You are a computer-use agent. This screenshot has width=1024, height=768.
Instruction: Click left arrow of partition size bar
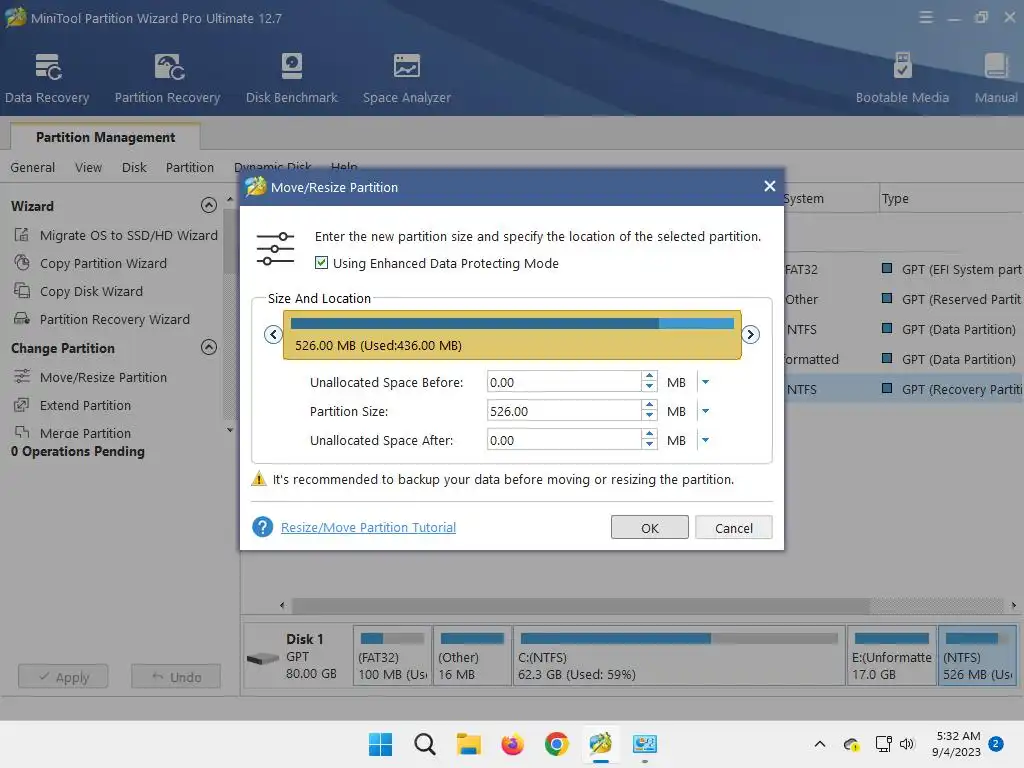(273, 334)
